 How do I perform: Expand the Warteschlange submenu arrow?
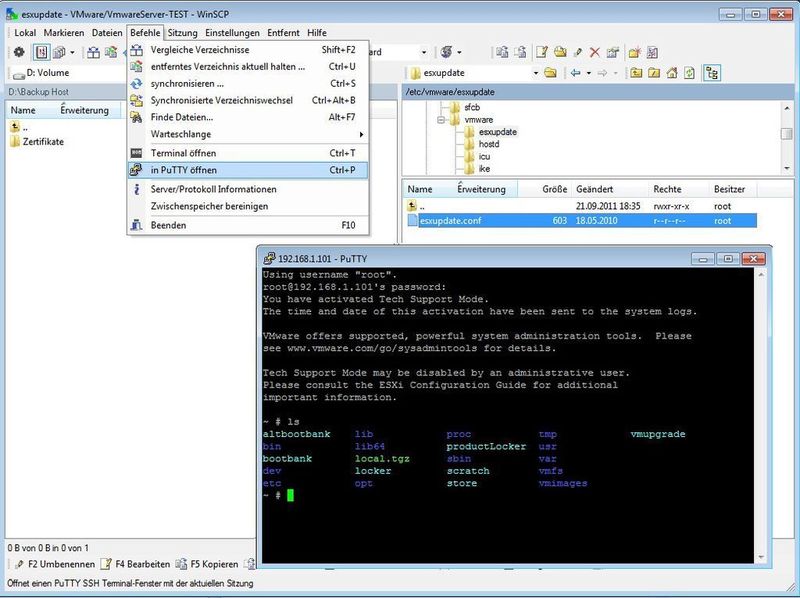[x=361, y=135]
